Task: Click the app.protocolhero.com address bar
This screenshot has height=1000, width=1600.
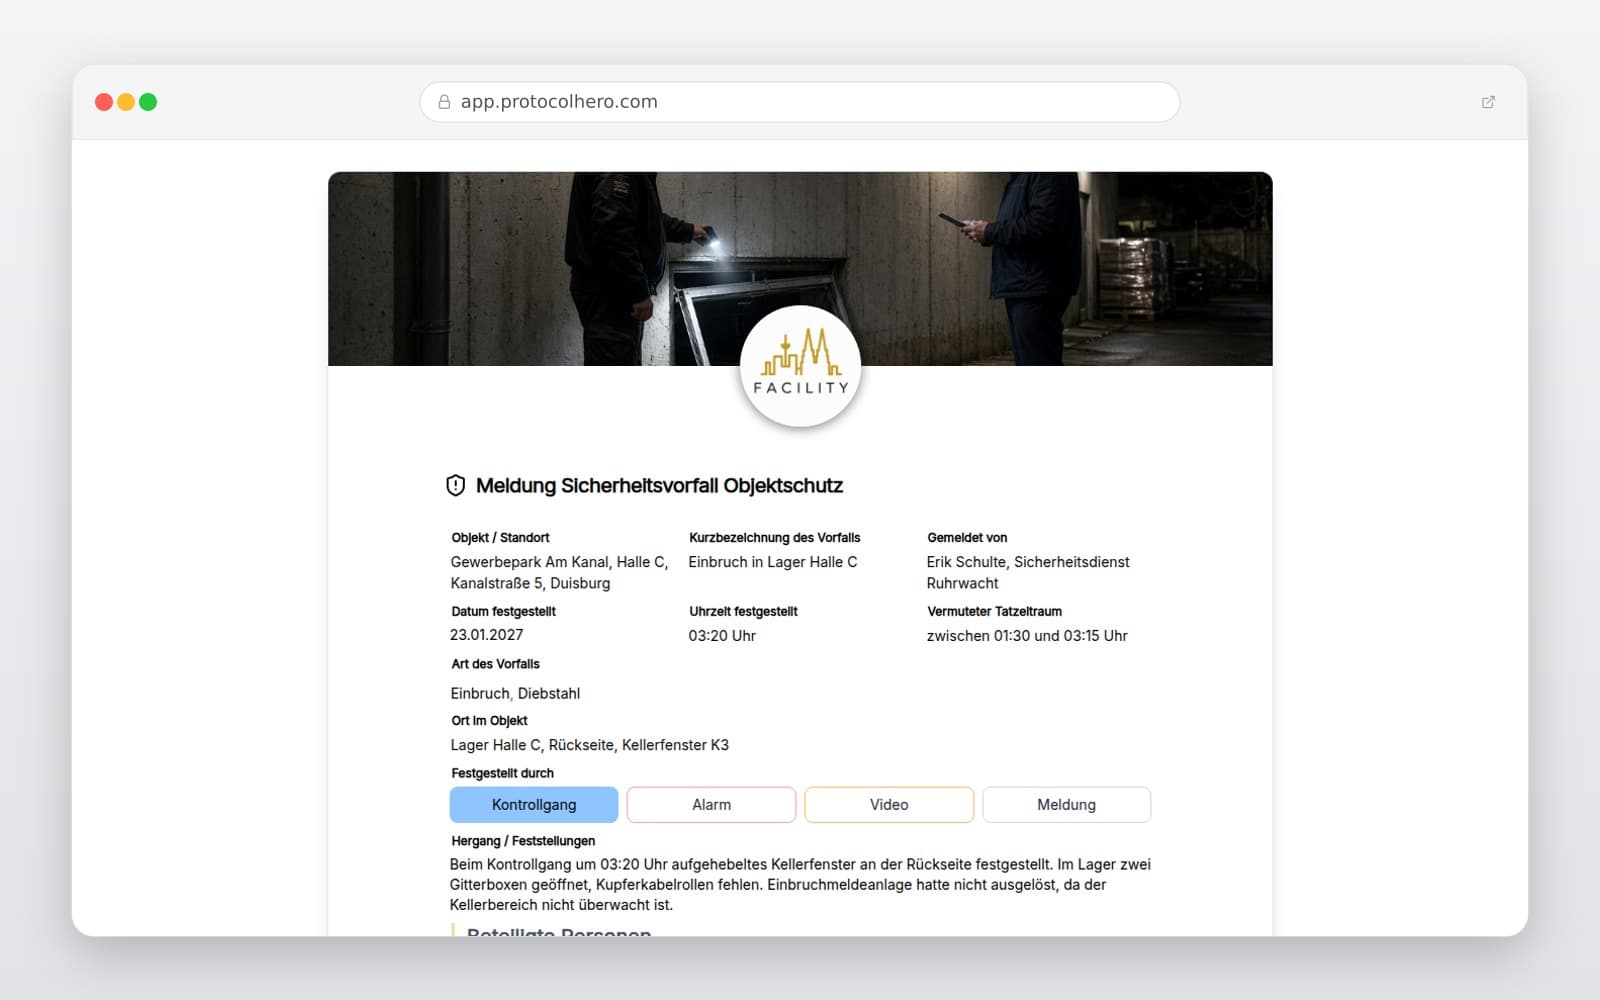Action: [800, 102]
